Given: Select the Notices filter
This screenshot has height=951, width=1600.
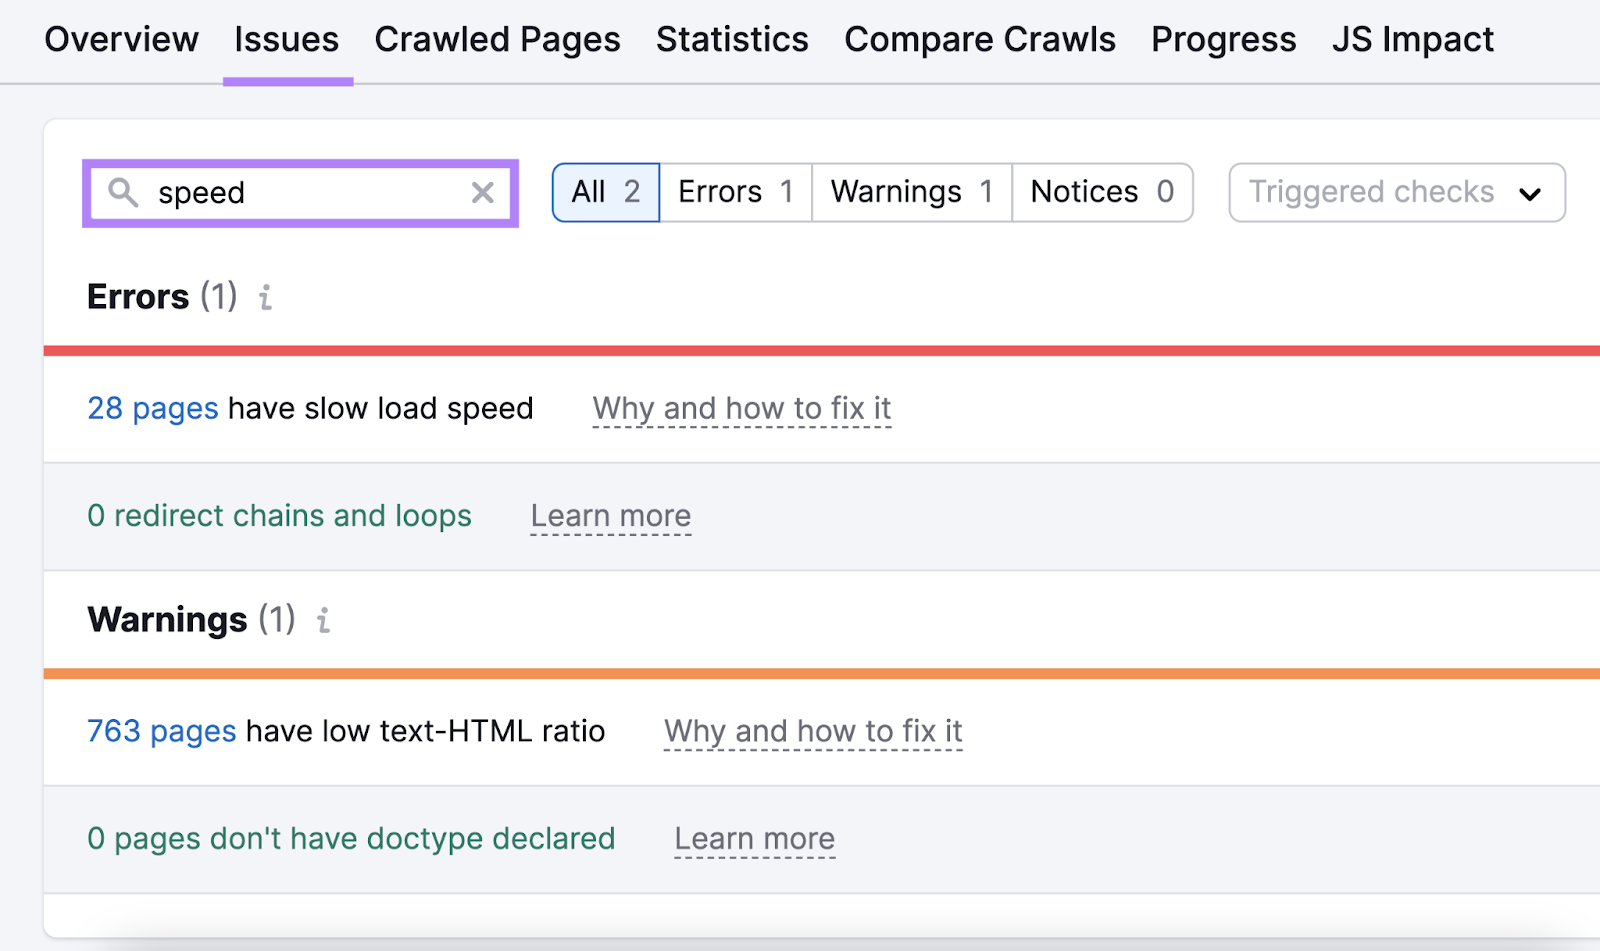Looking at the screenshot, I should 1101,192.
